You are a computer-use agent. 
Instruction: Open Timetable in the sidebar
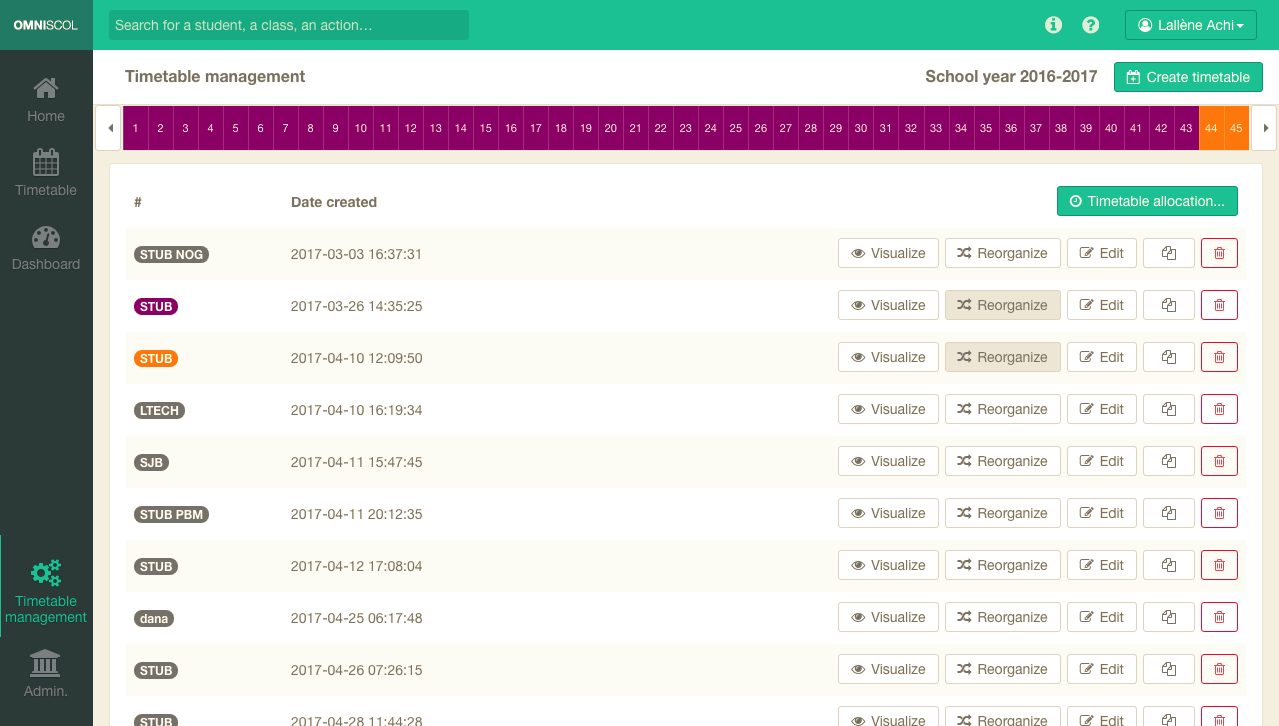pyautogui.click(x=46, y=174)
